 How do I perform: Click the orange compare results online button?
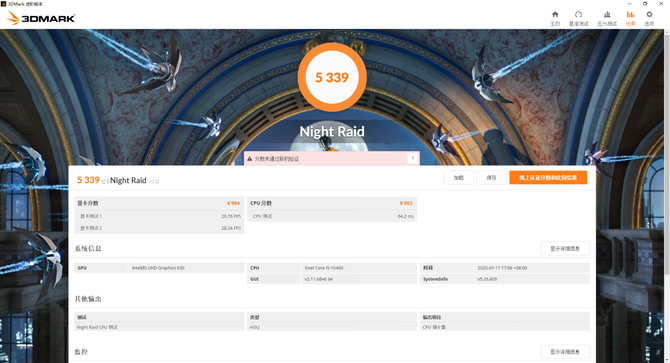(x=548, y=178)
